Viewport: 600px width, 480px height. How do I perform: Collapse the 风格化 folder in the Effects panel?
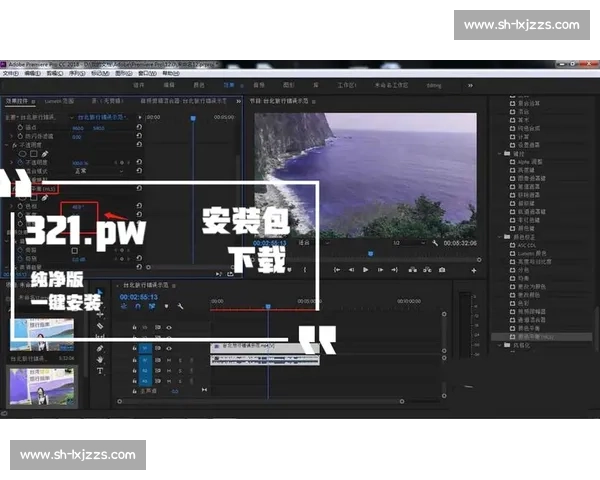[x=499, y=345]
